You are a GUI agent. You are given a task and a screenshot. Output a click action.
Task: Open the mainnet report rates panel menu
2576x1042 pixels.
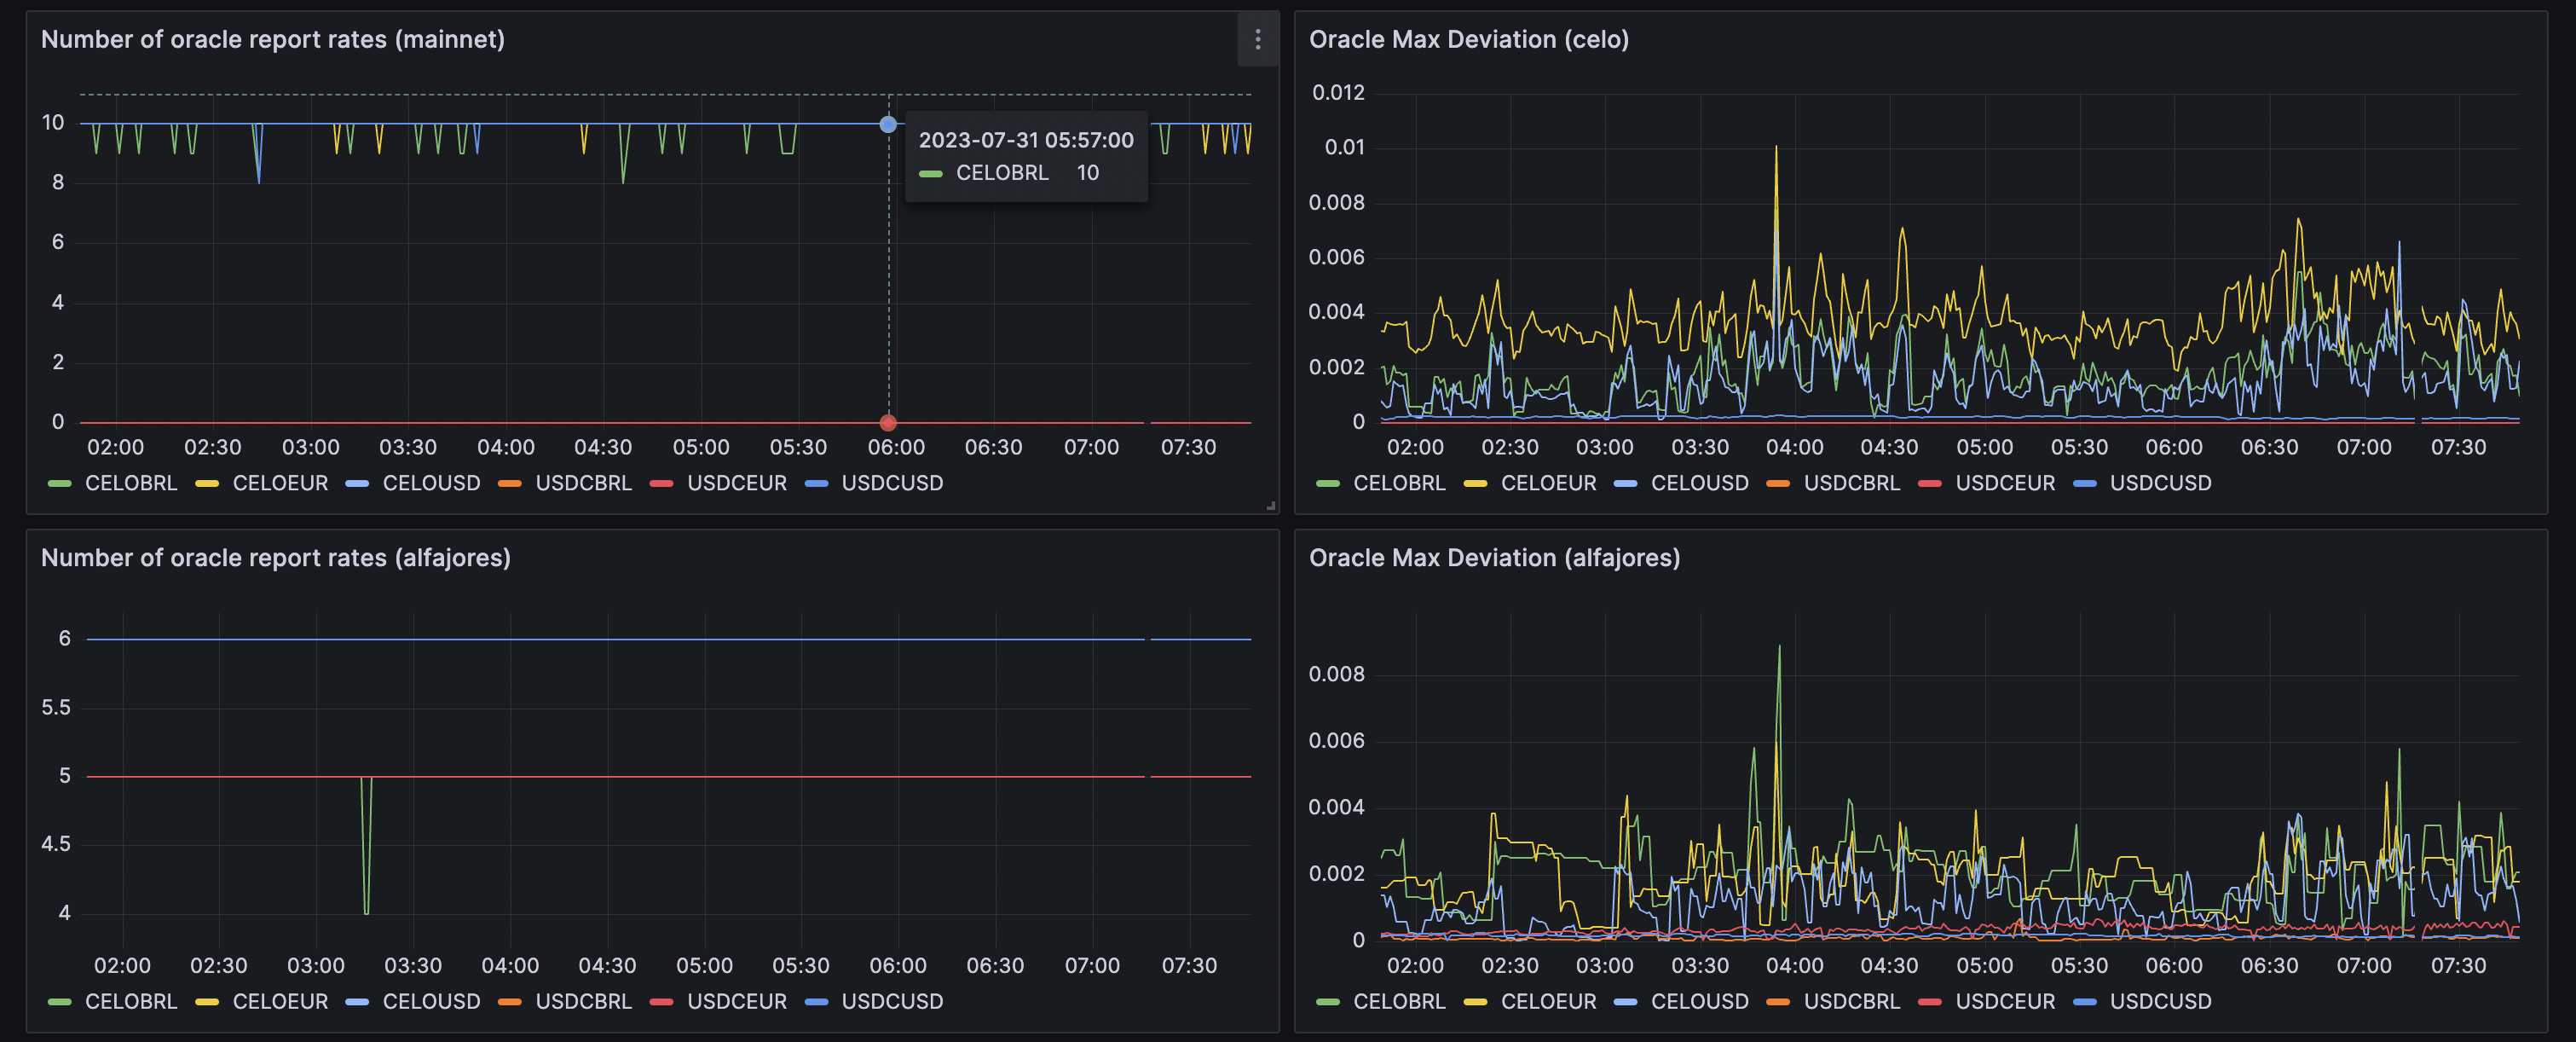click(x=1257, y=39)
